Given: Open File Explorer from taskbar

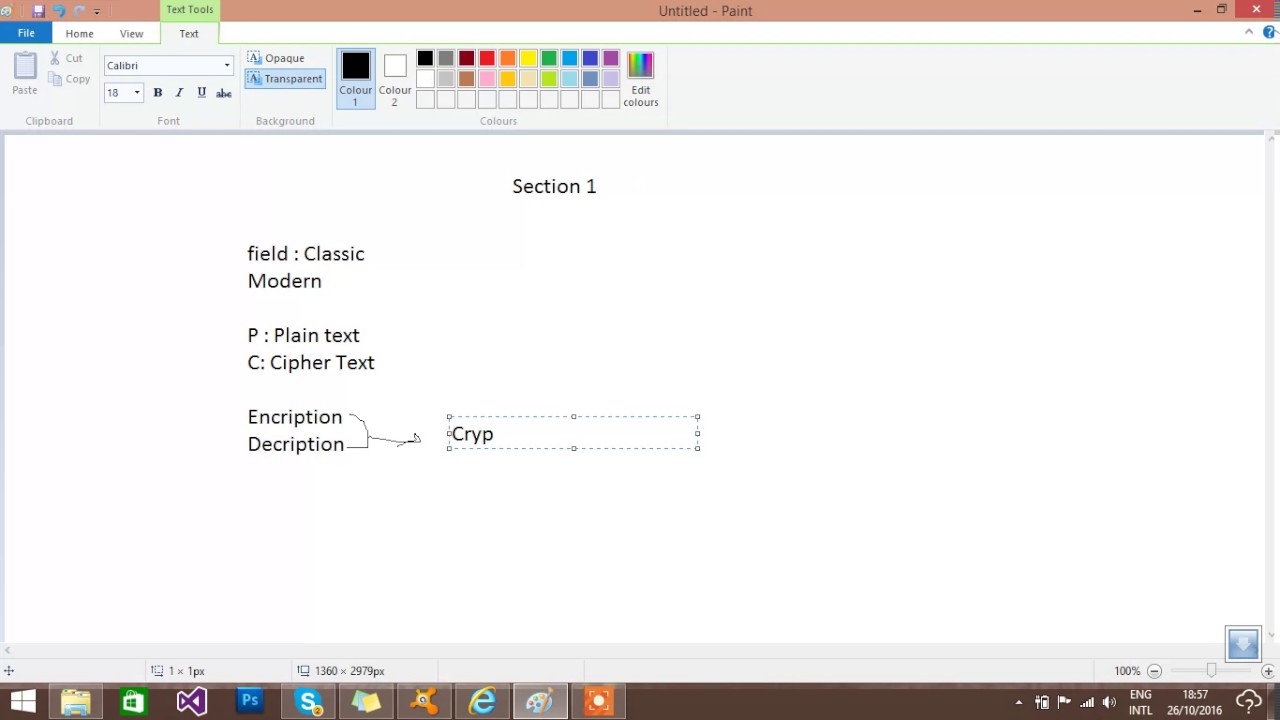Looking at the screenshot, I should 76,702.
